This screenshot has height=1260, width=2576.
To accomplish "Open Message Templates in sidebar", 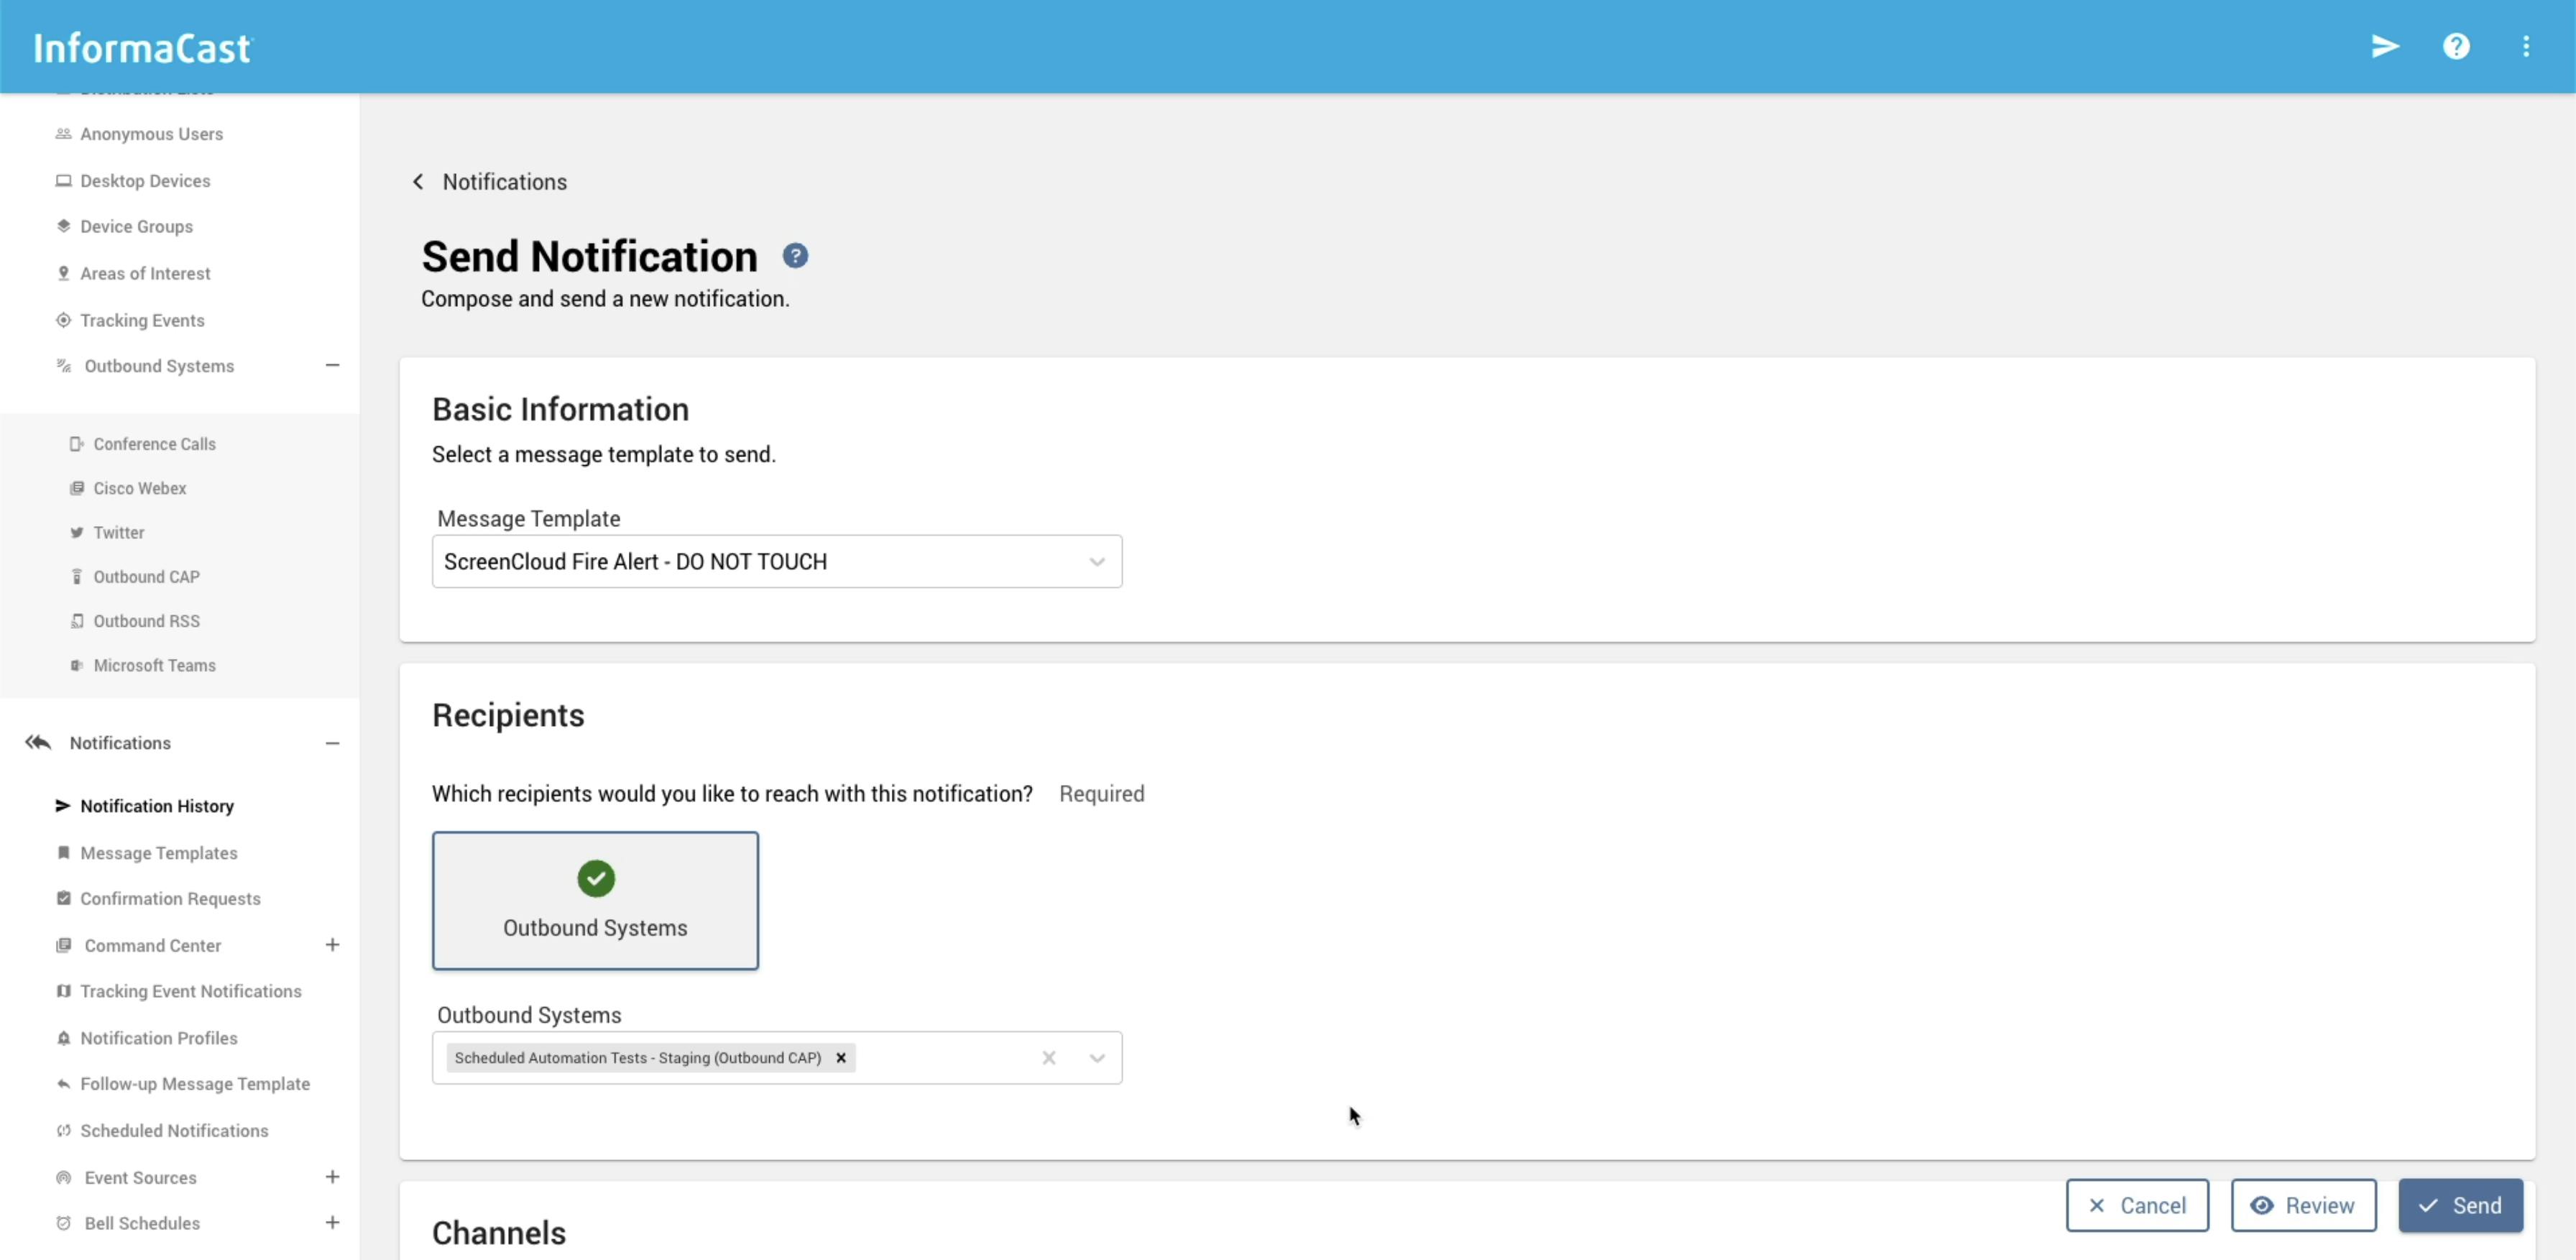I will pos(159,852).
